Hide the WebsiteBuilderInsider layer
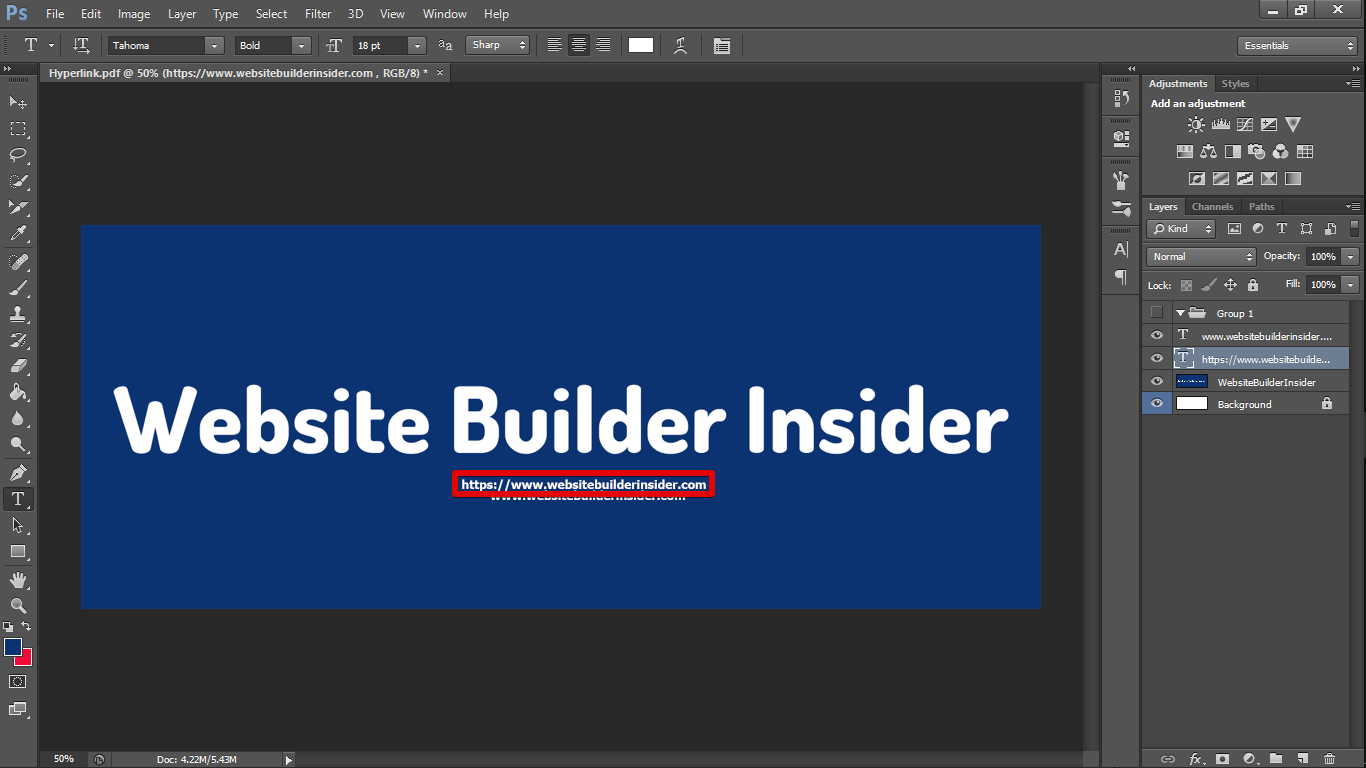Viewport: 1366px width, 768px height. (1157, 381)
